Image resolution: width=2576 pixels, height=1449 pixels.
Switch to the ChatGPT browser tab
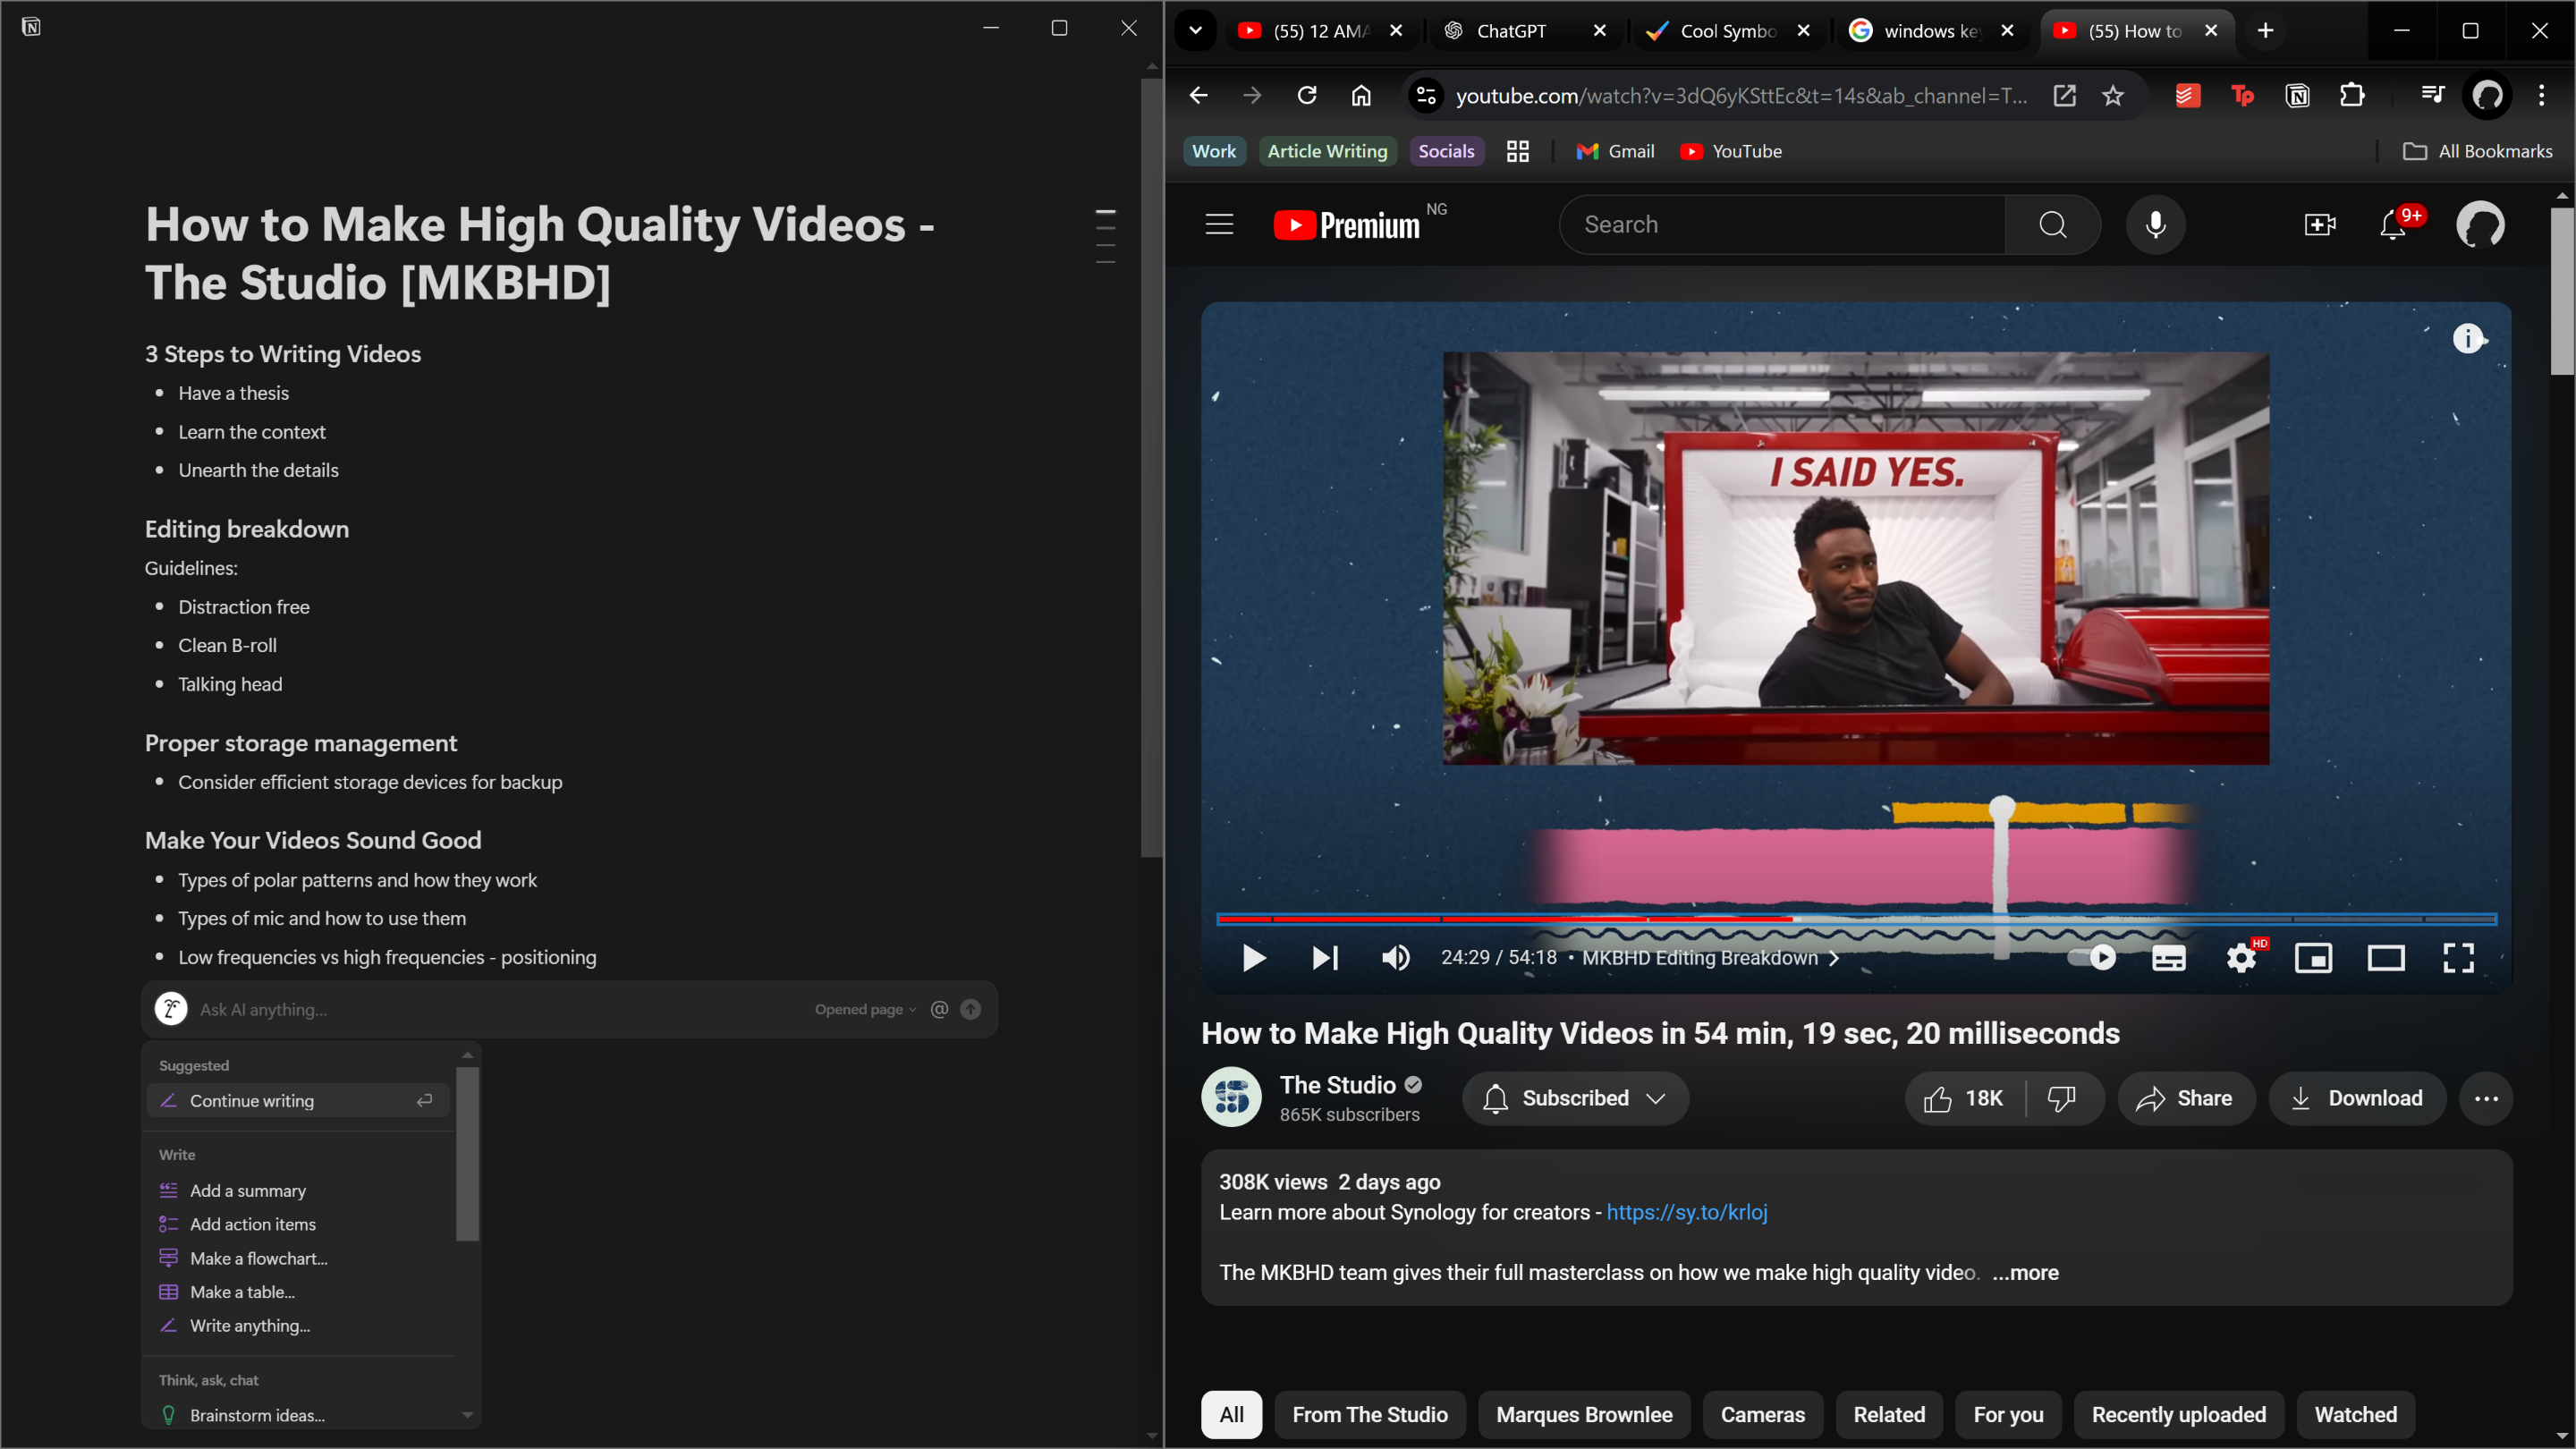click(1524, 31)
